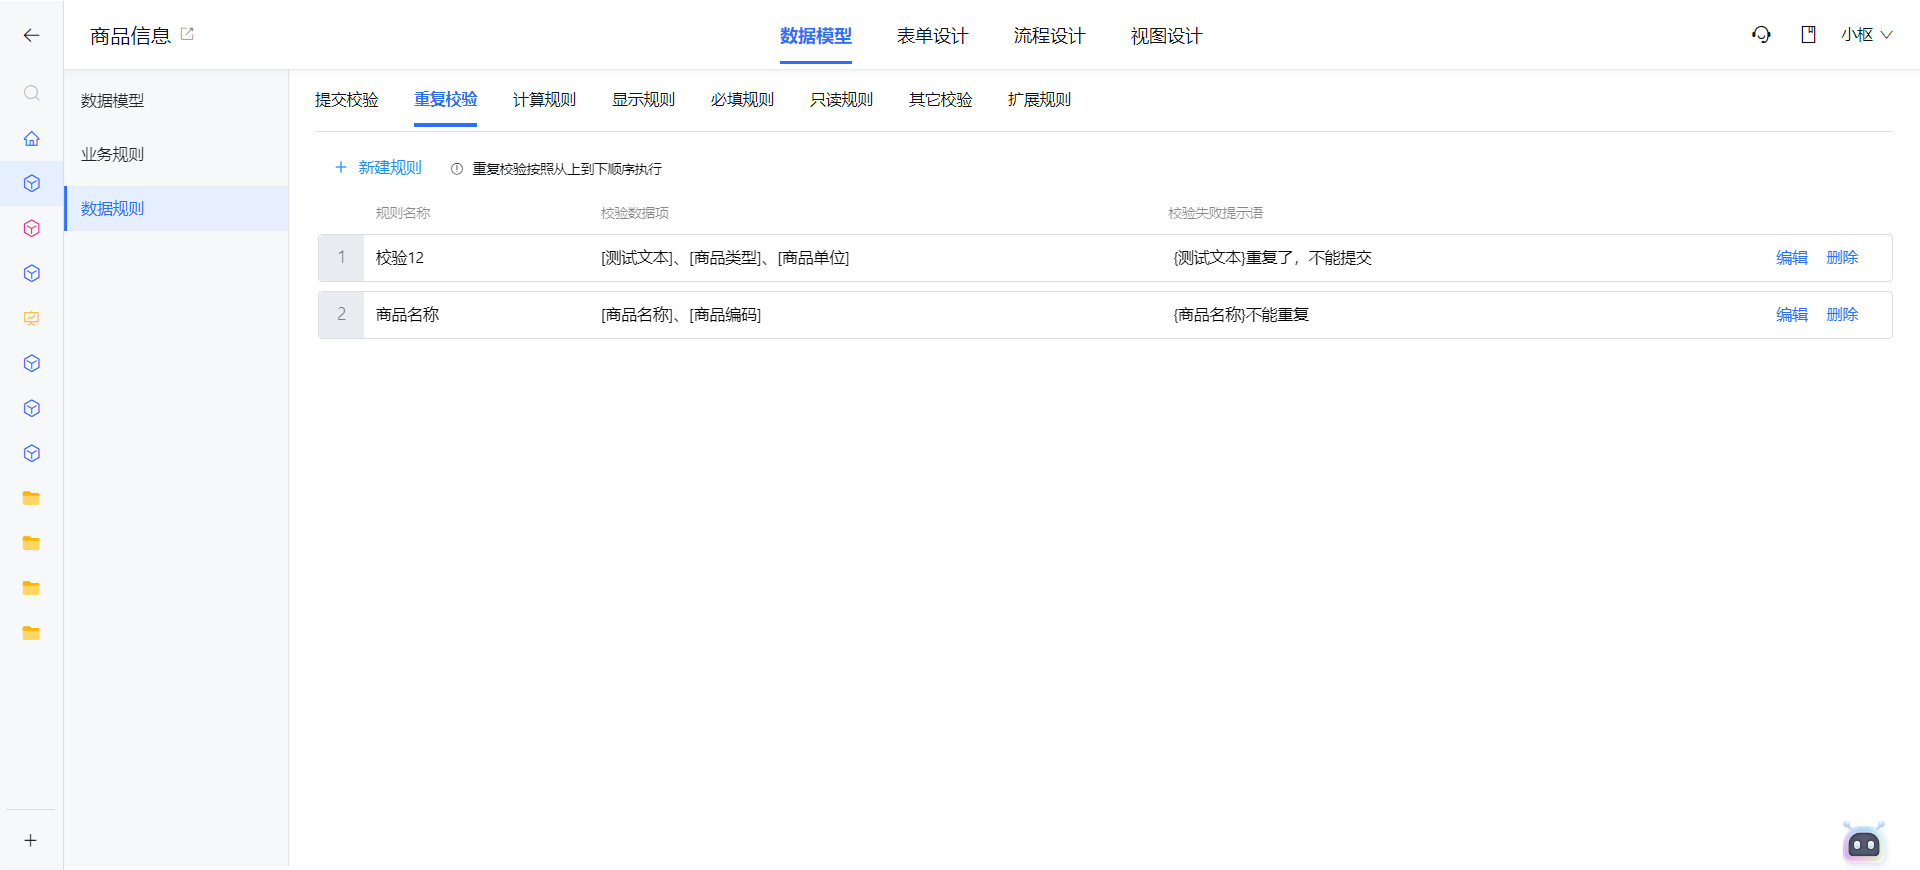Open the orange presentation board icon

click(31, 318)
